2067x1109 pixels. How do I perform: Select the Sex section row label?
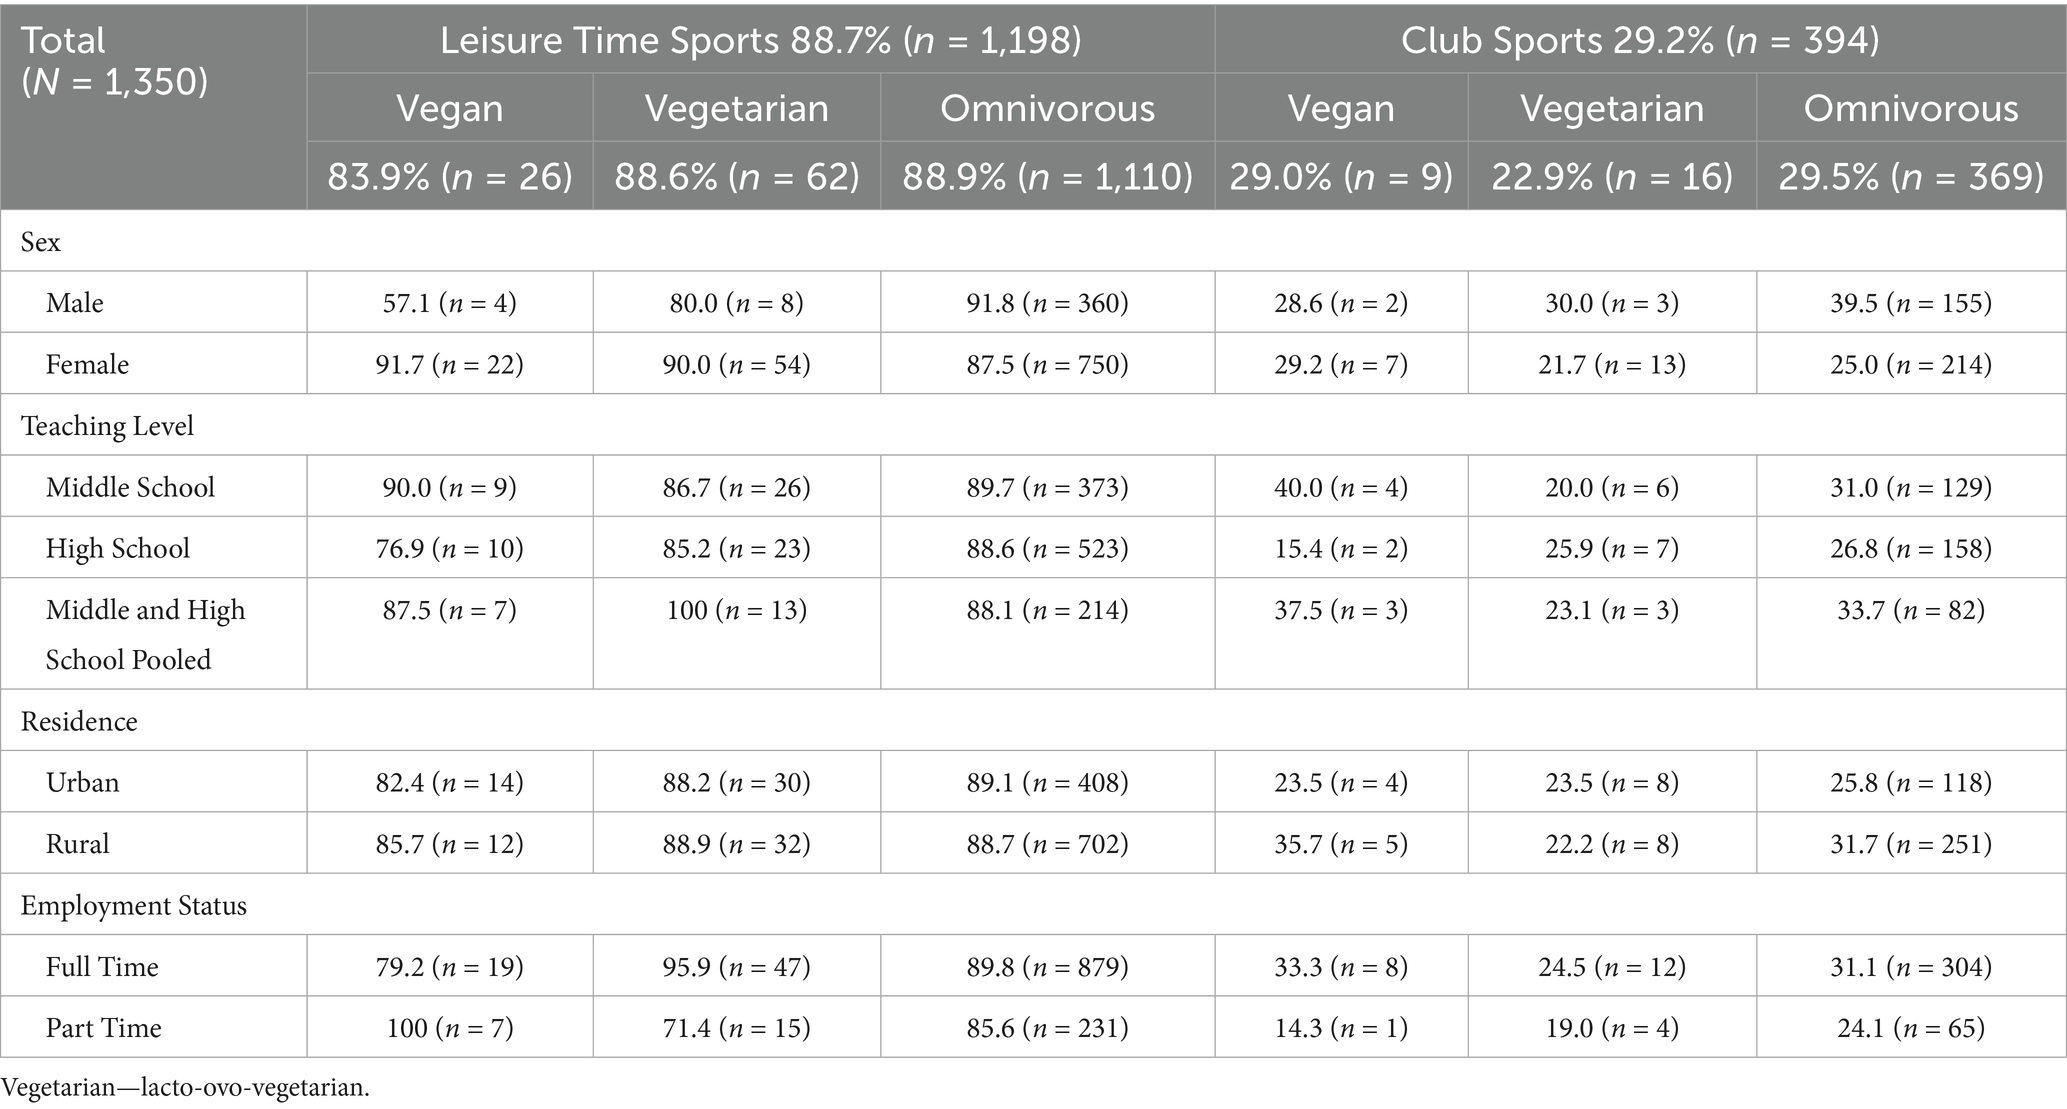41,242
